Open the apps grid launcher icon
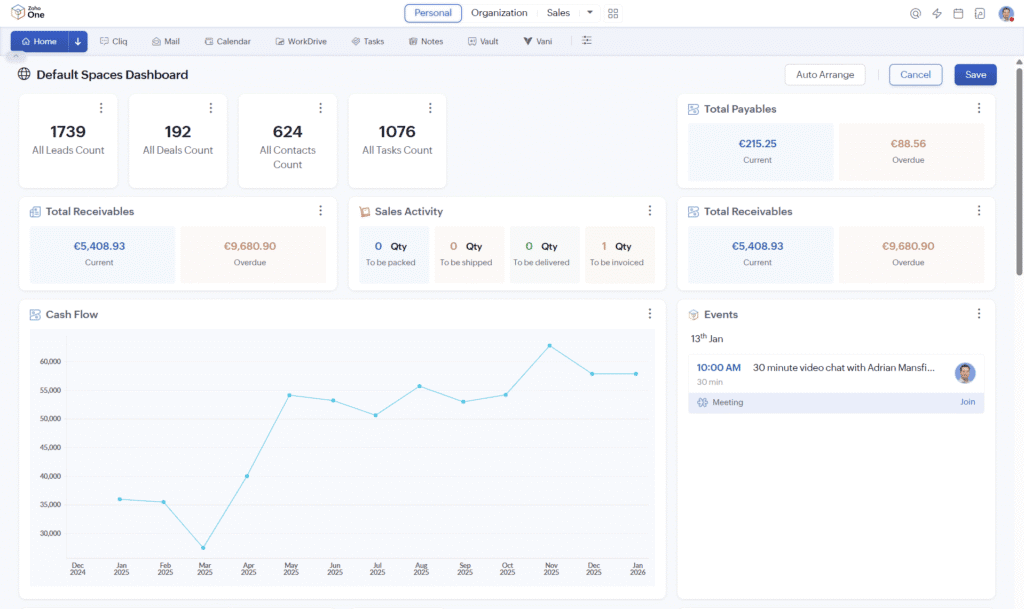 [613, 13]
